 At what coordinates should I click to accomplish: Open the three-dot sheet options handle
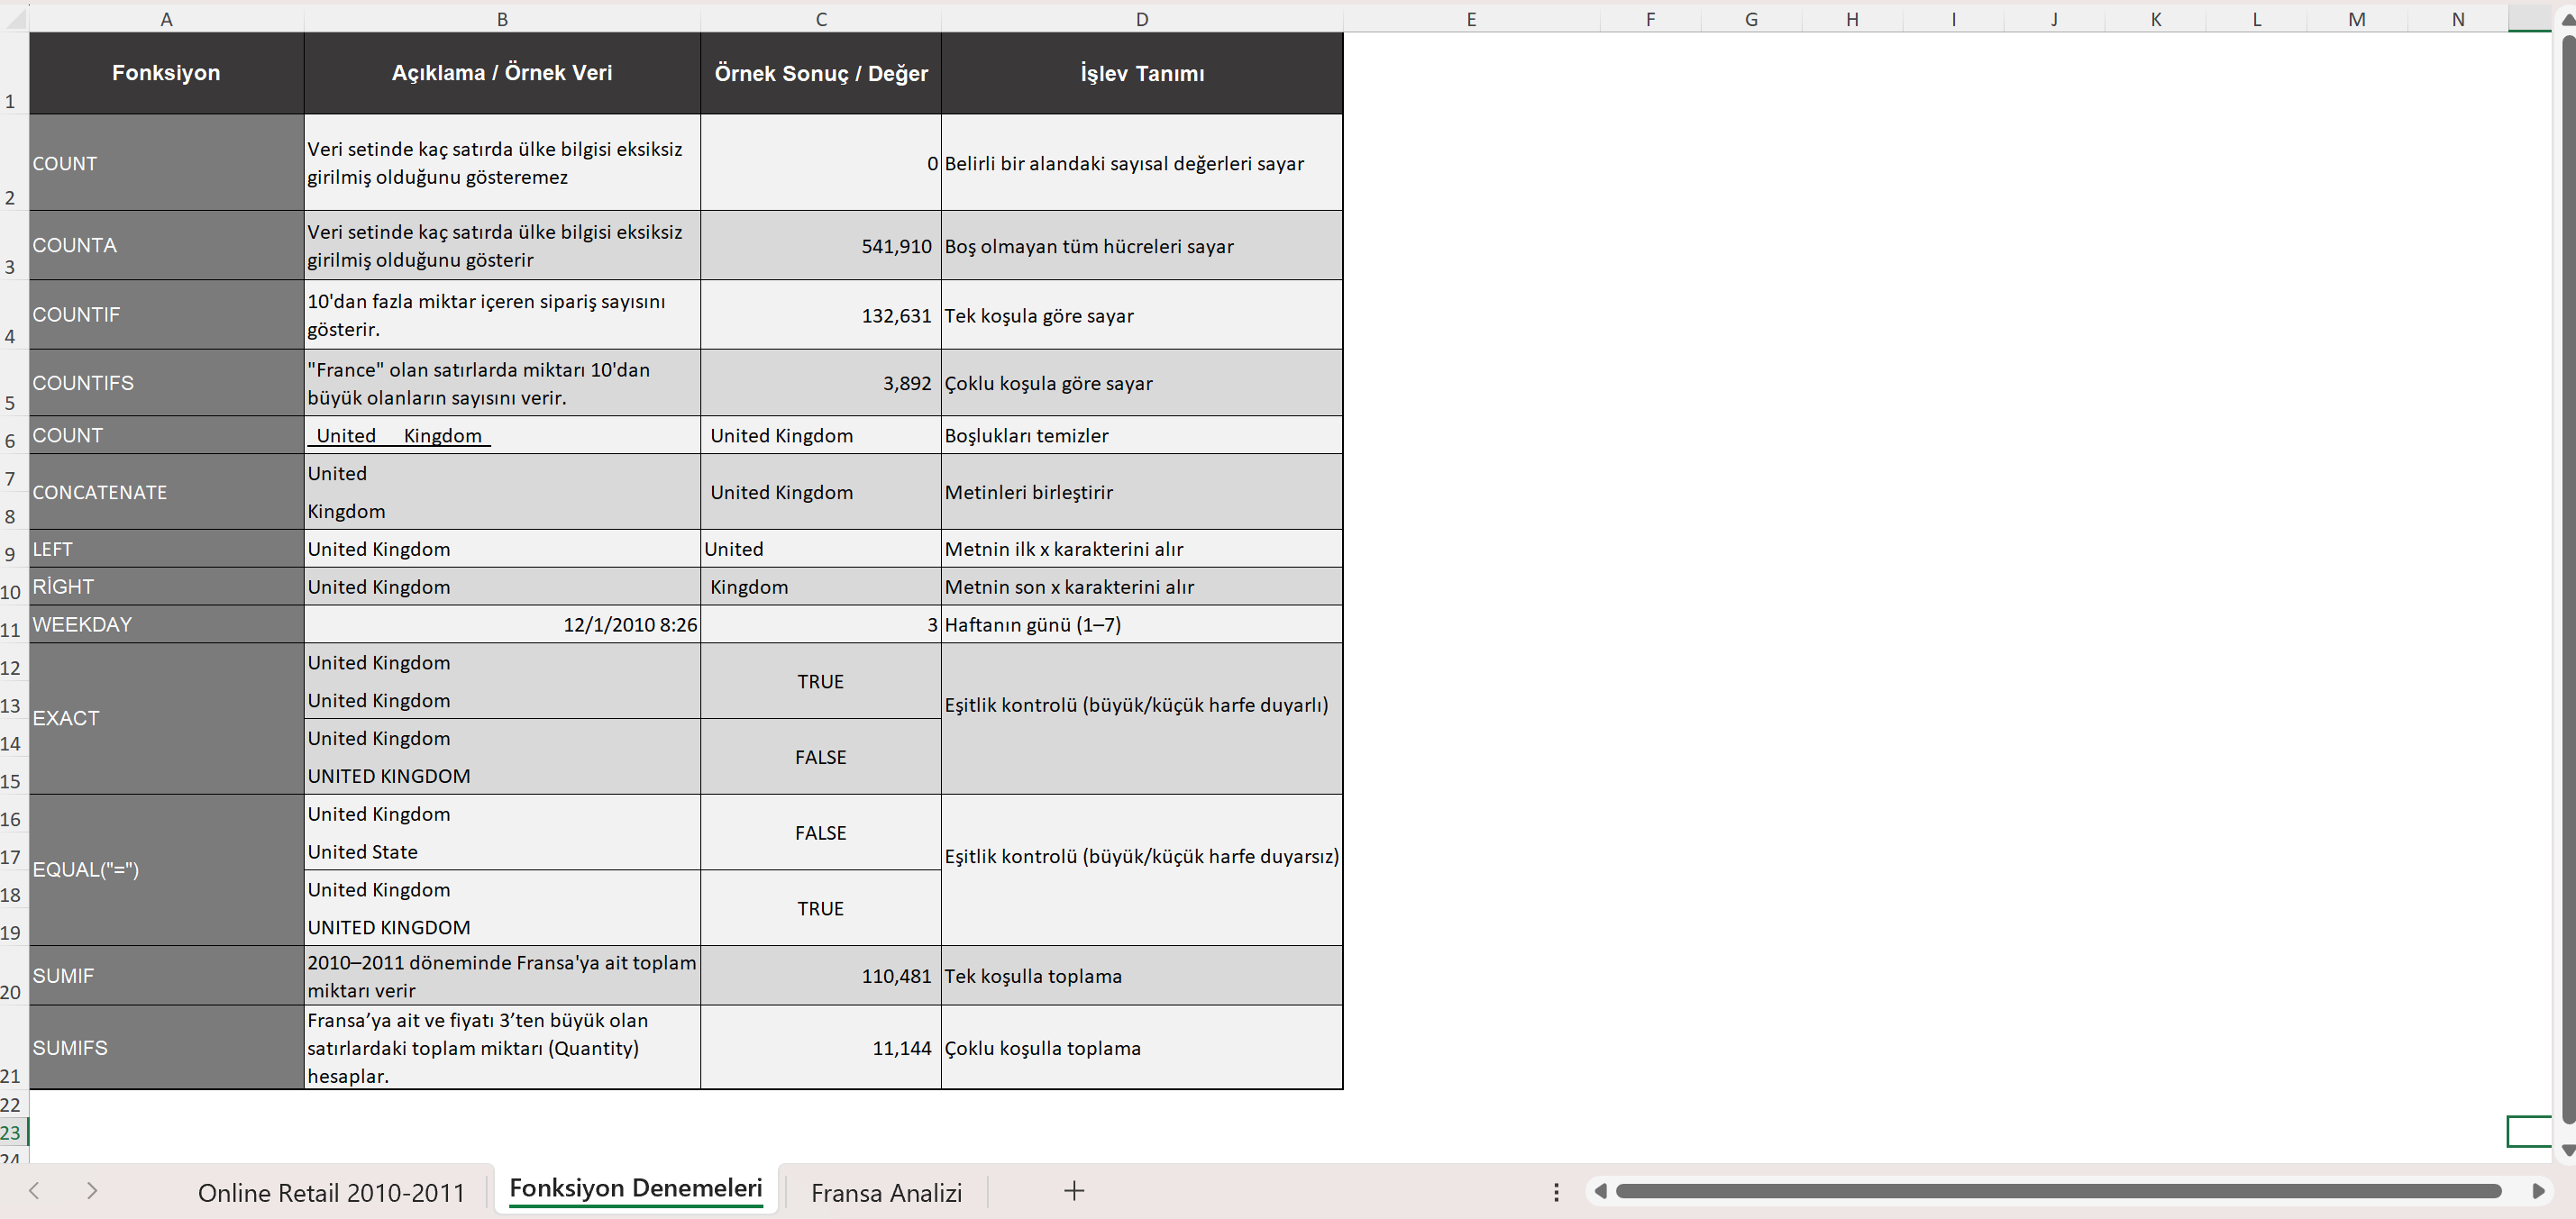click(1556, 1191)
